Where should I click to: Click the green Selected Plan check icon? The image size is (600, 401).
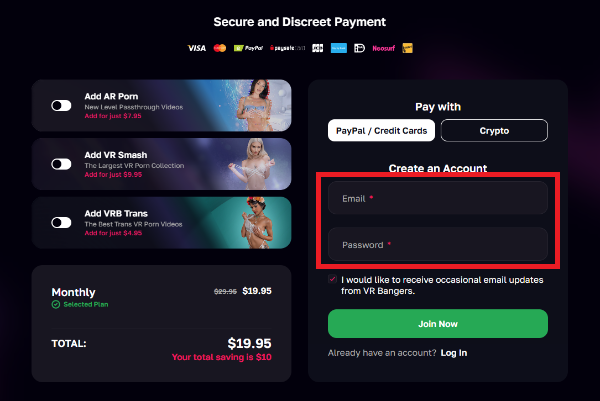pos(56,303)
